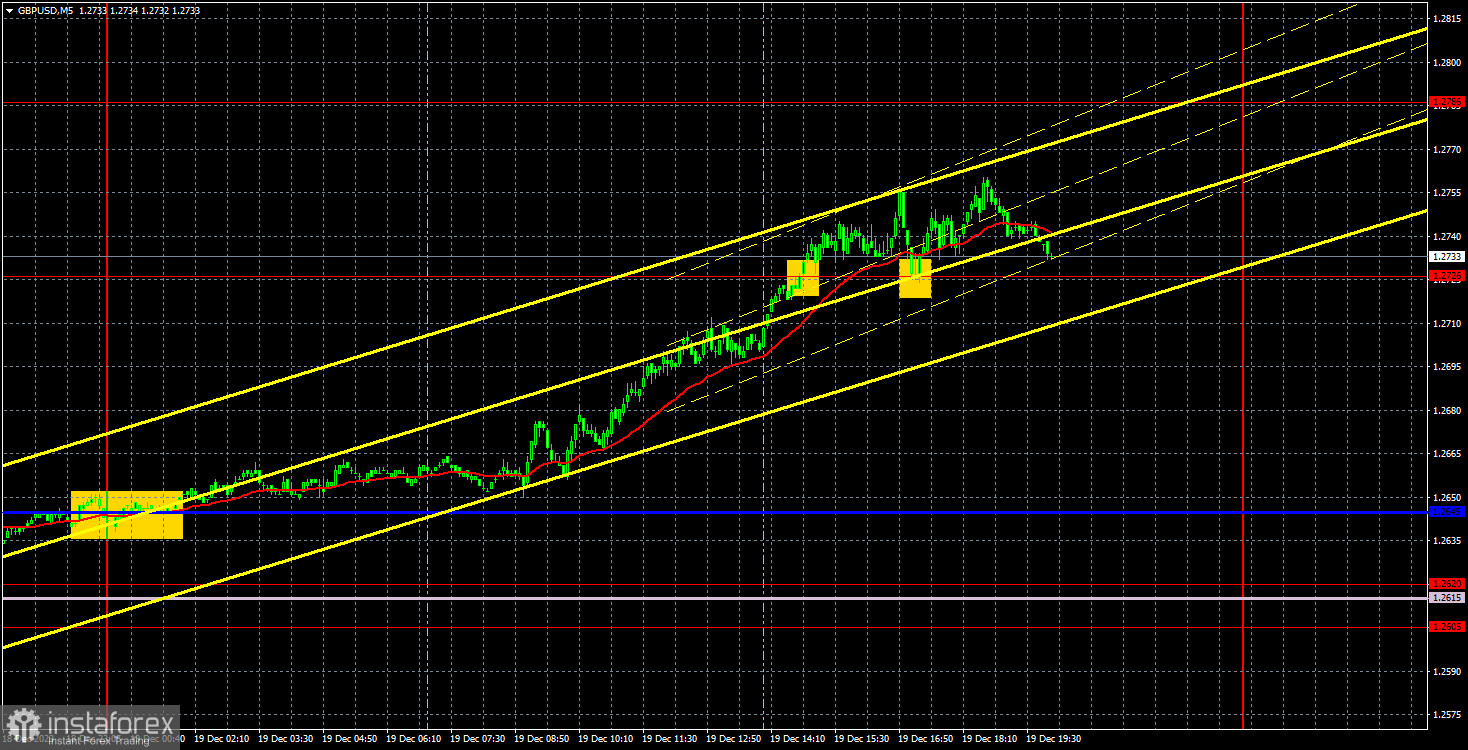1468x750 pixels.
Task: Click the 19 Dec 08:50 time label
Action: click(542, 739)
